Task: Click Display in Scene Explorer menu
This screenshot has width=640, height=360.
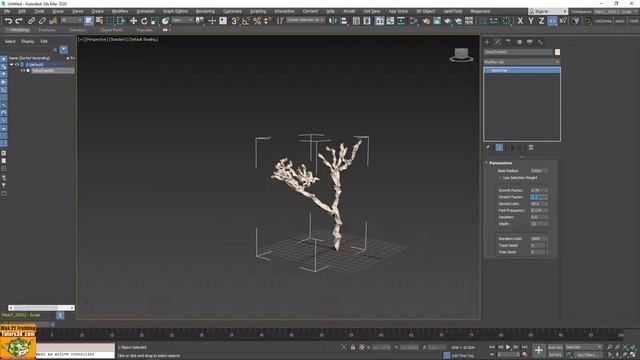Action: click(28, 41)
